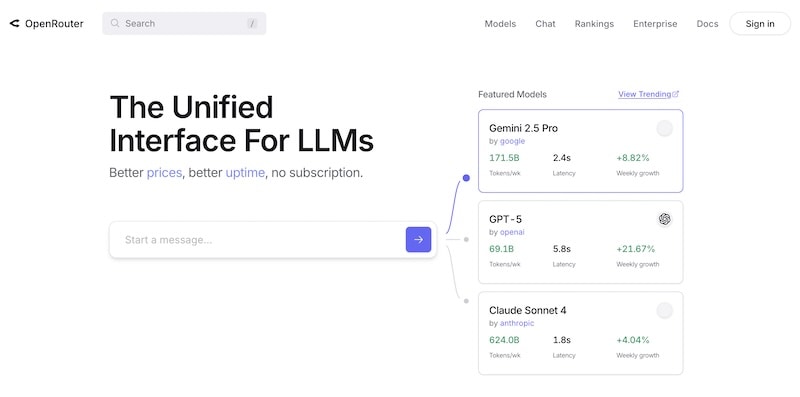
Task: Click the Claude Sonnet 4 provider avatar
Action: pos(664,310)
